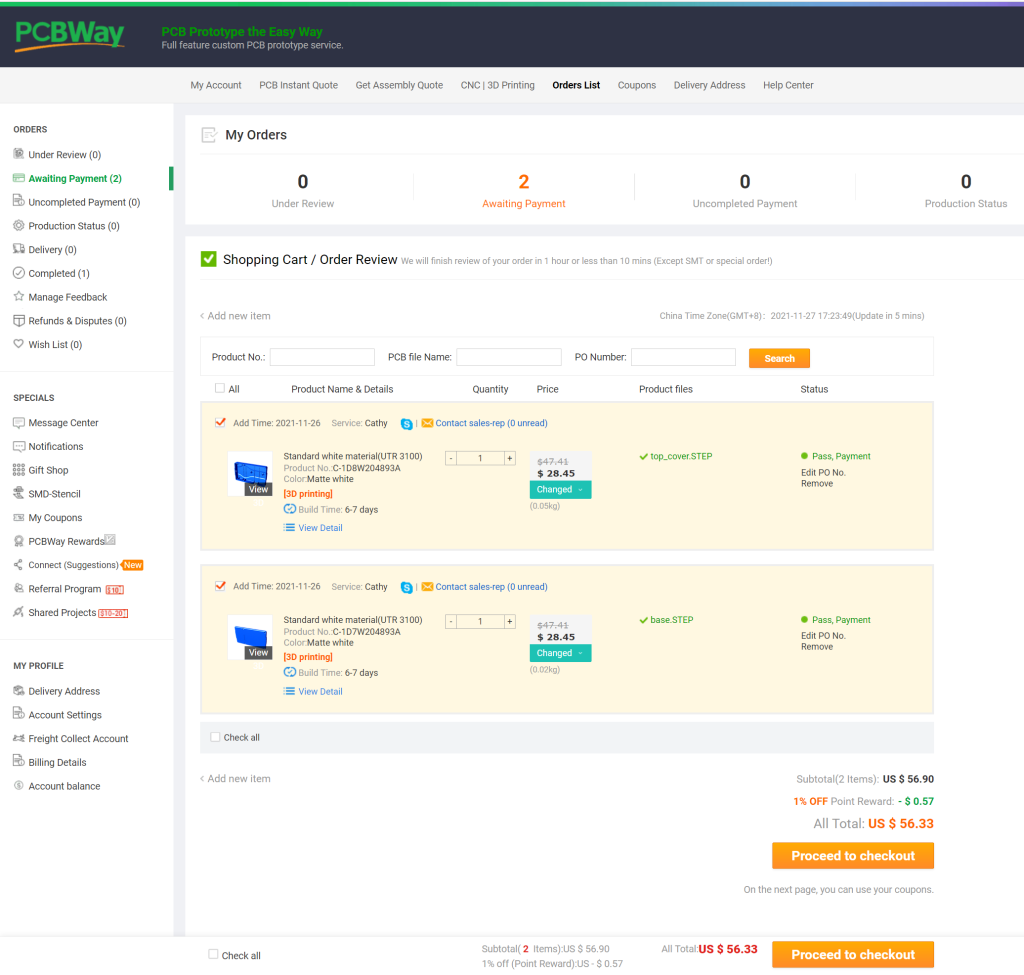Expand View Detail for base.STEP order
Screen dimensions: 1024x975
coord(313,692)
